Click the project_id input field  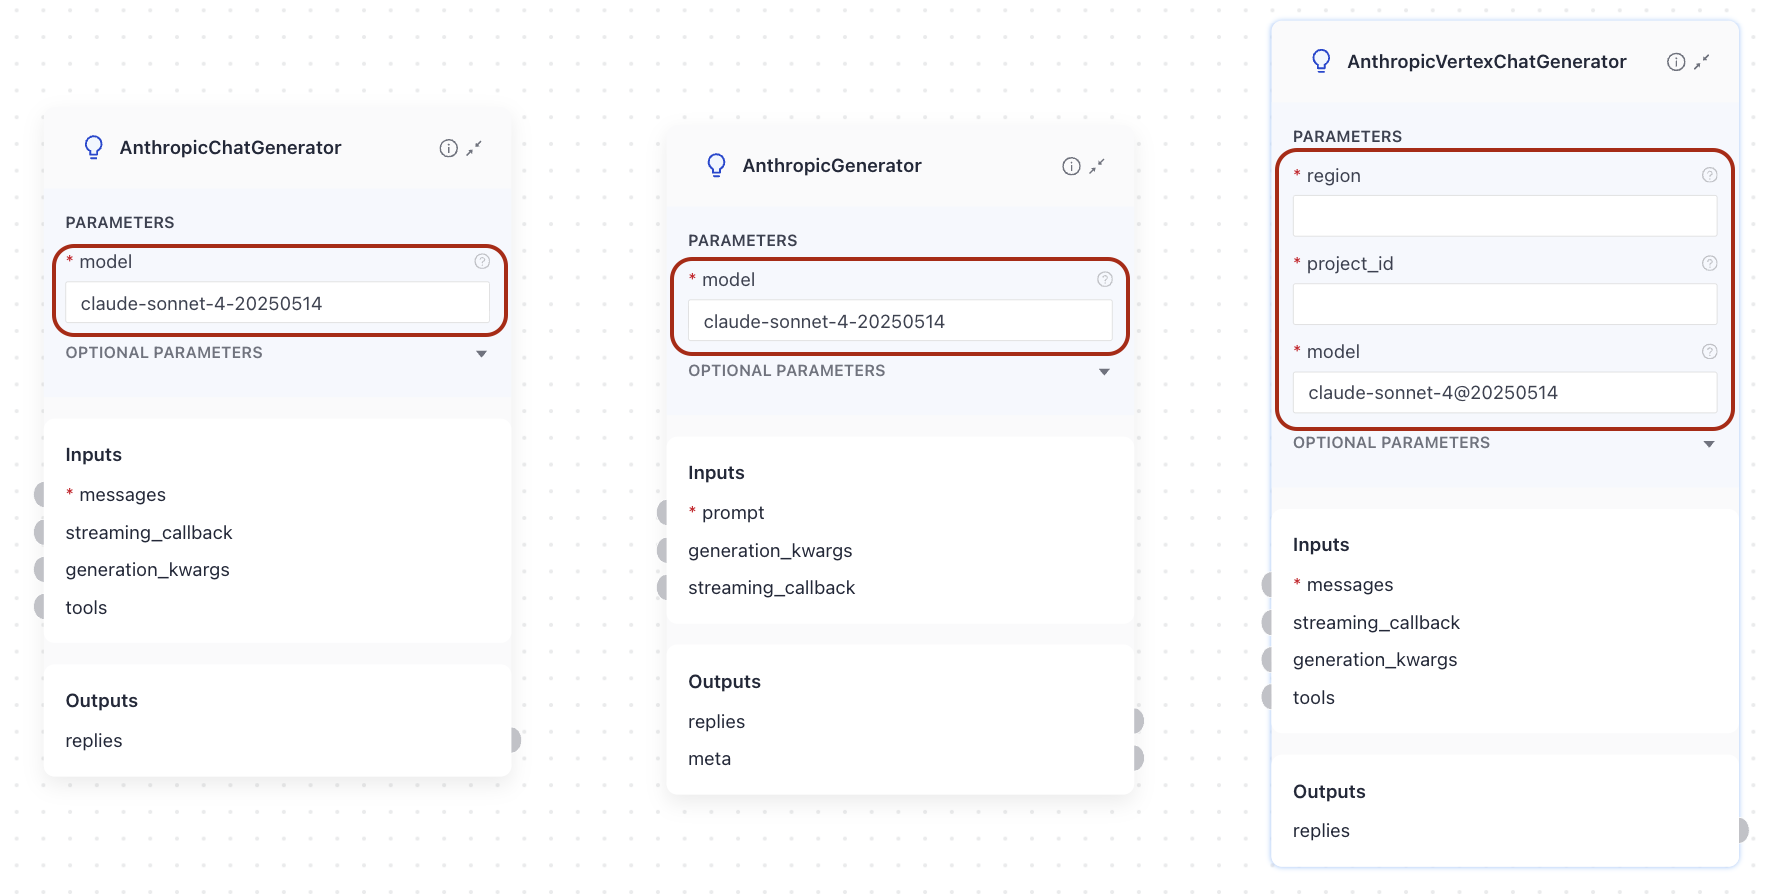coord(1504,304)
